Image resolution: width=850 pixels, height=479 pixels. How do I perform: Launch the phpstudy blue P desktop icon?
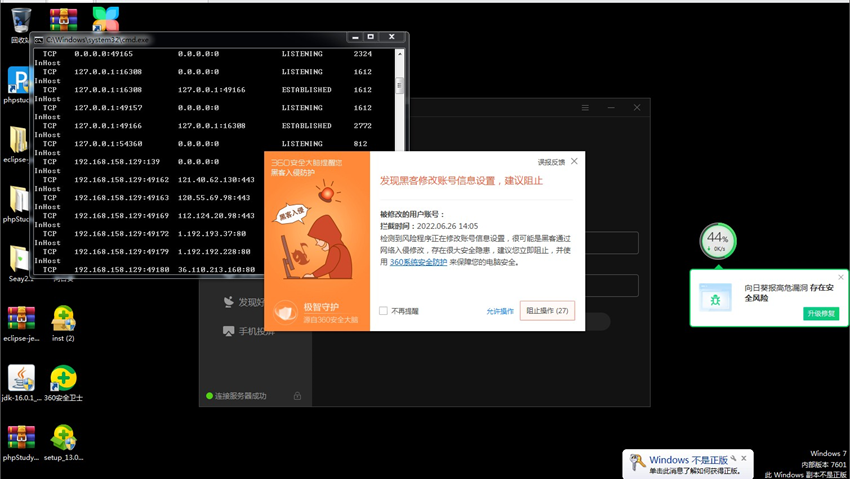pyautogui.click(x=18, y=81)
